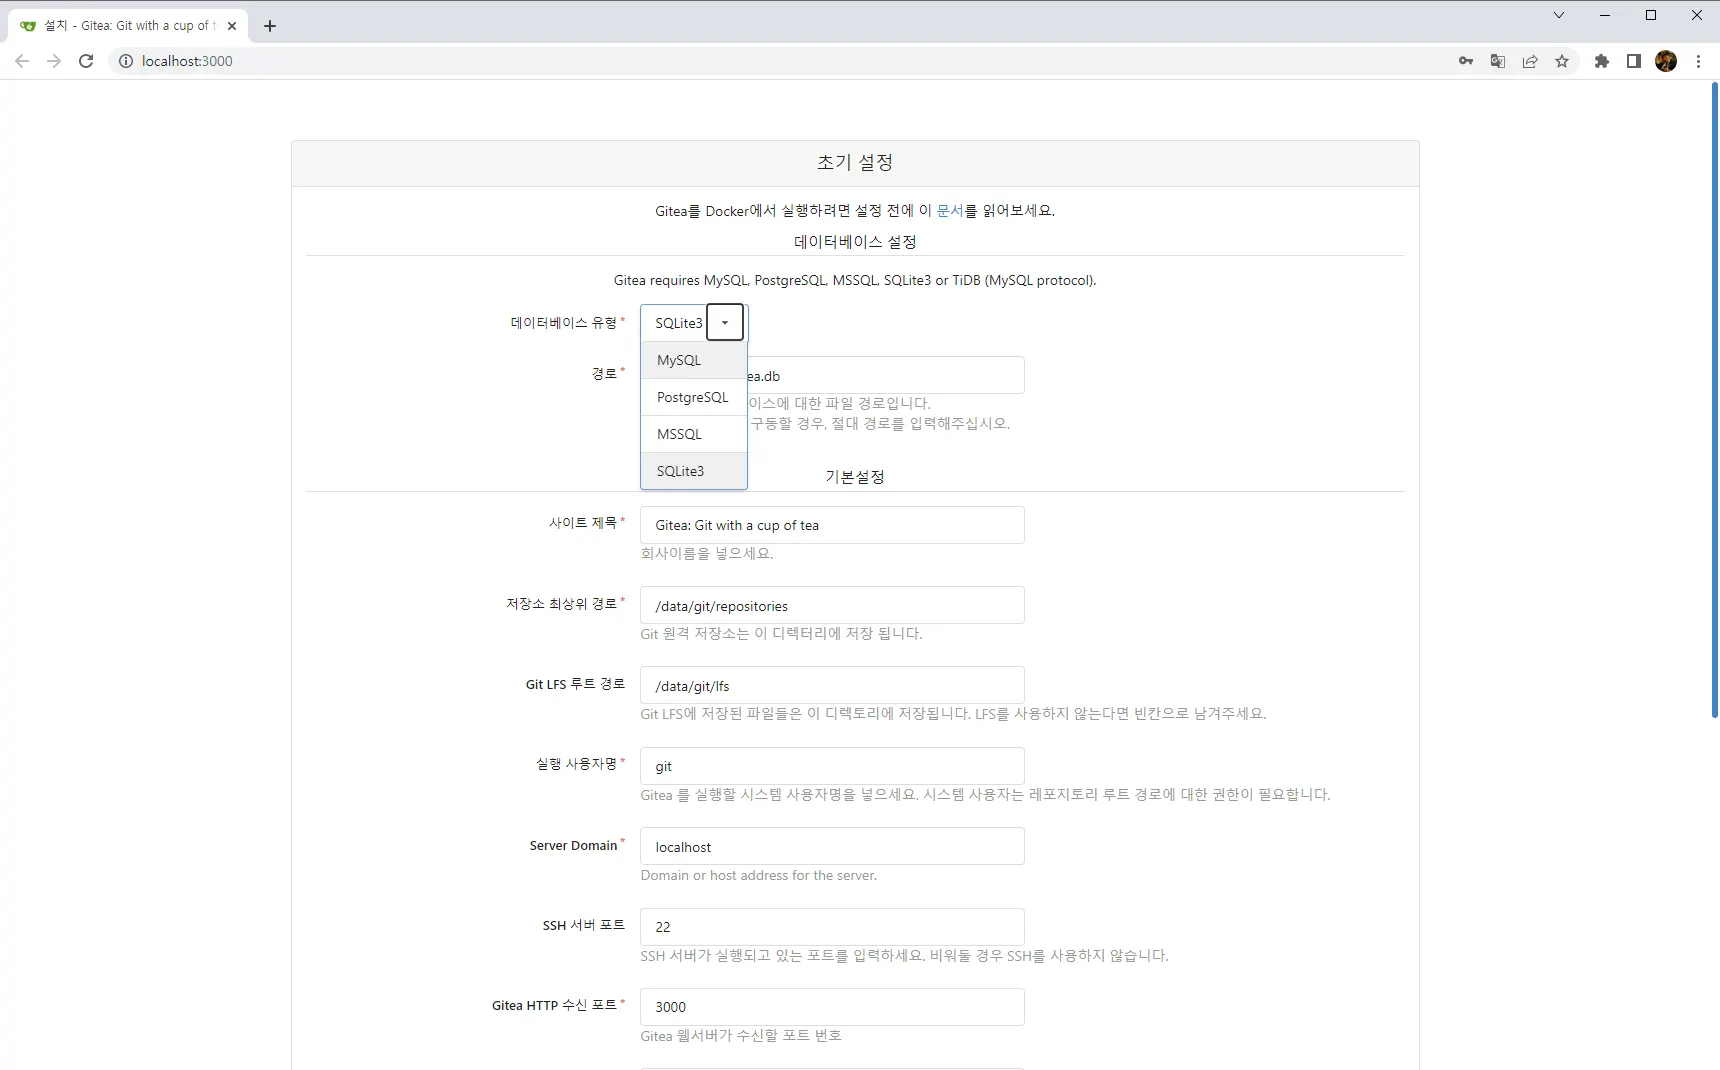1720x1070 pixels.
Task: View site information icon in address bar
Action: [x=126, y=61]
